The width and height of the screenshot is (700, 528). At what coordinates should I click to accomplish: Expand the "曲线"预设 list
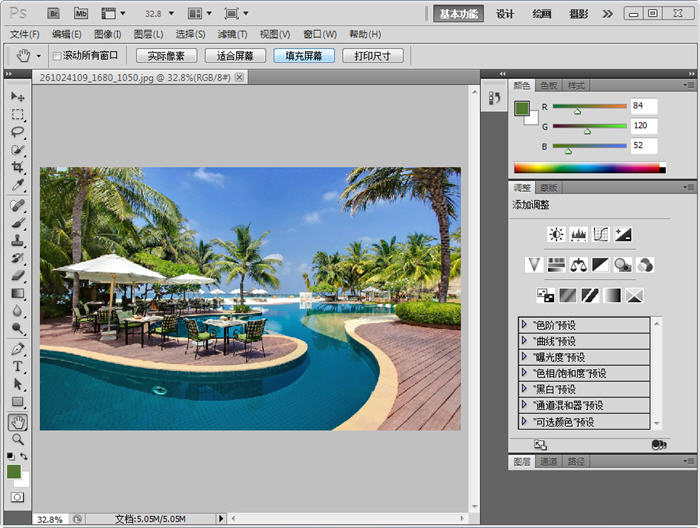[525, 341]
